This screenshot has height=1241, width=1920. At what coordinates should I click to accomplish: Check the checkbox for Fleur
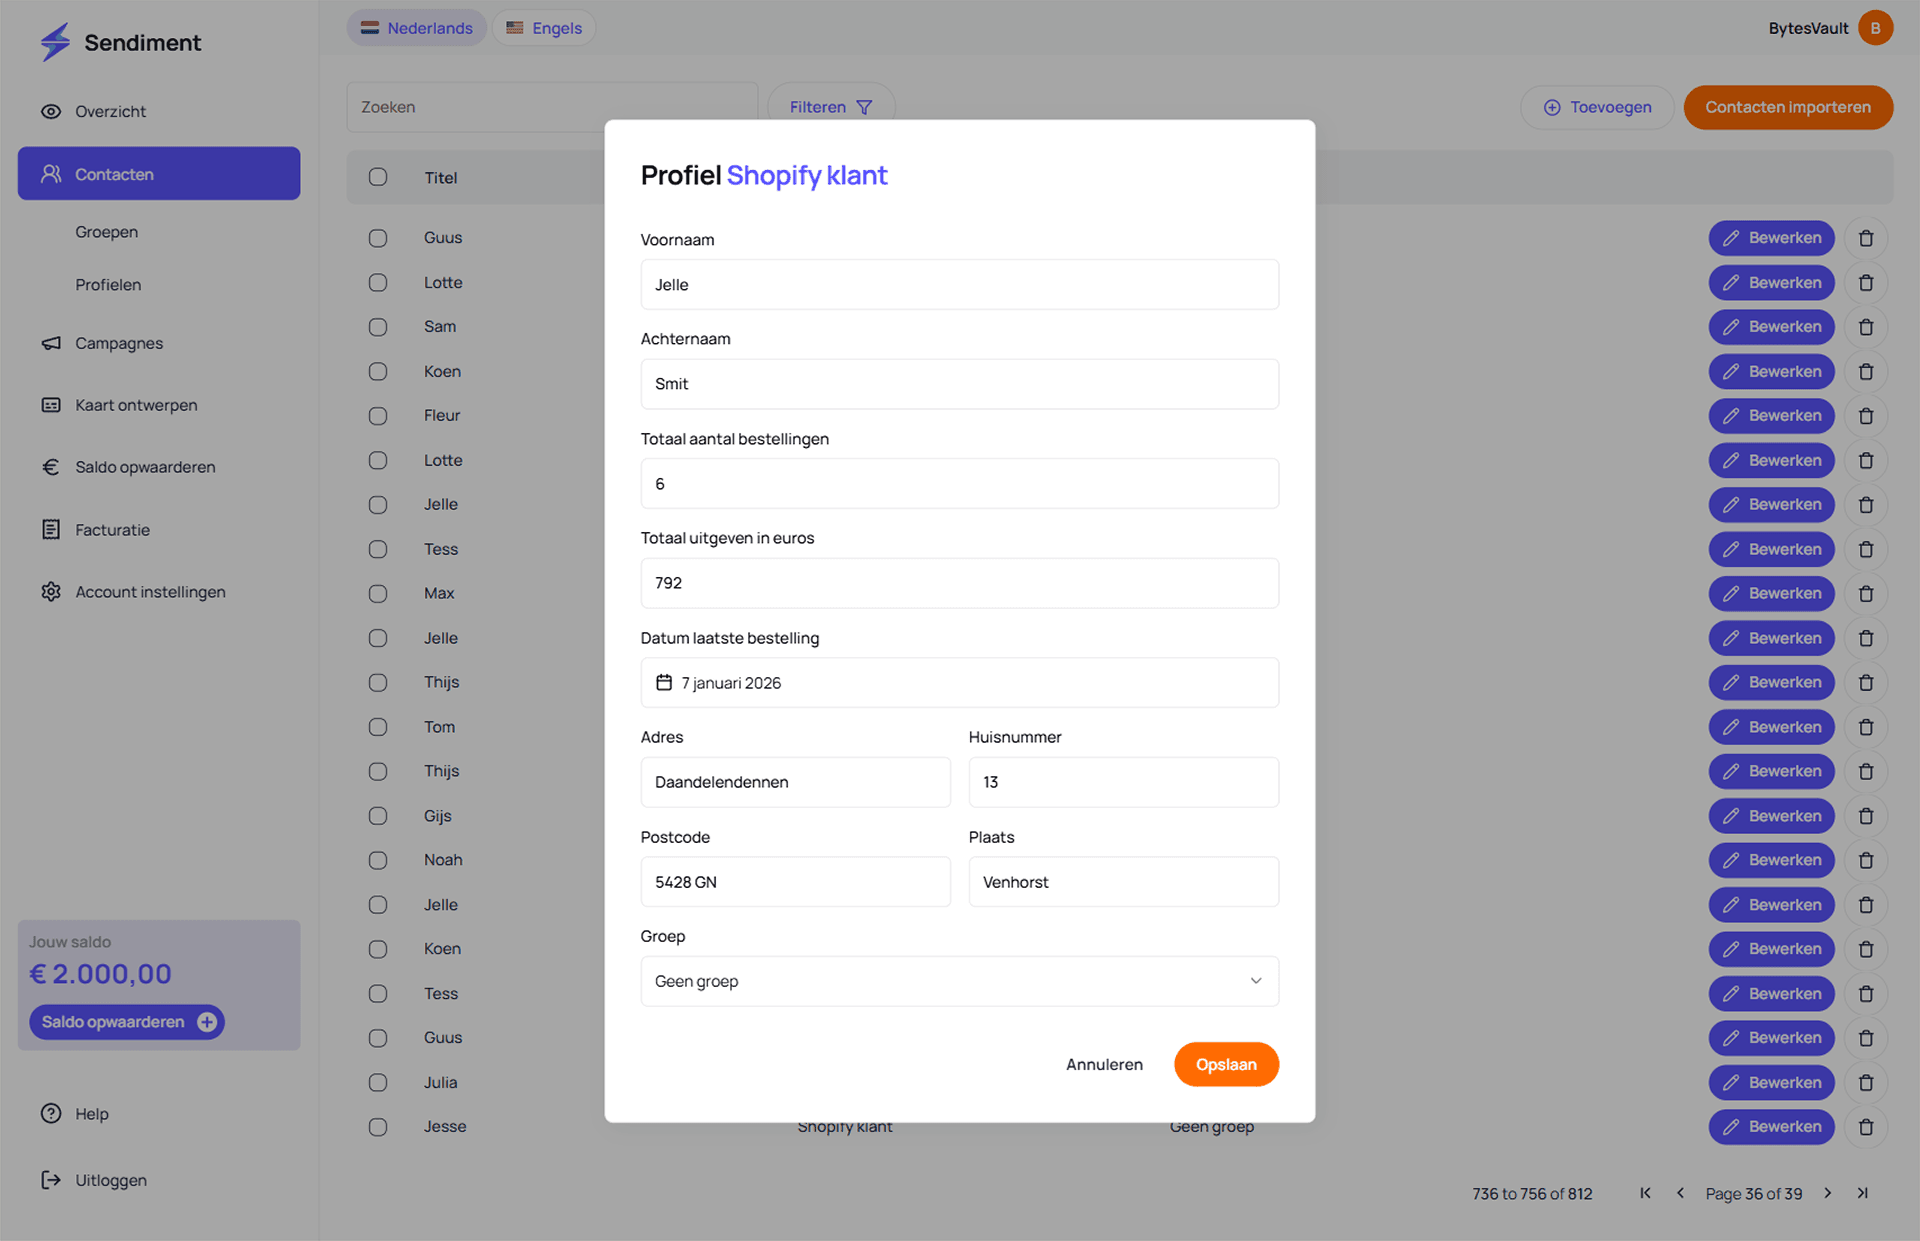pyautogui.click(x=378, y=416)
